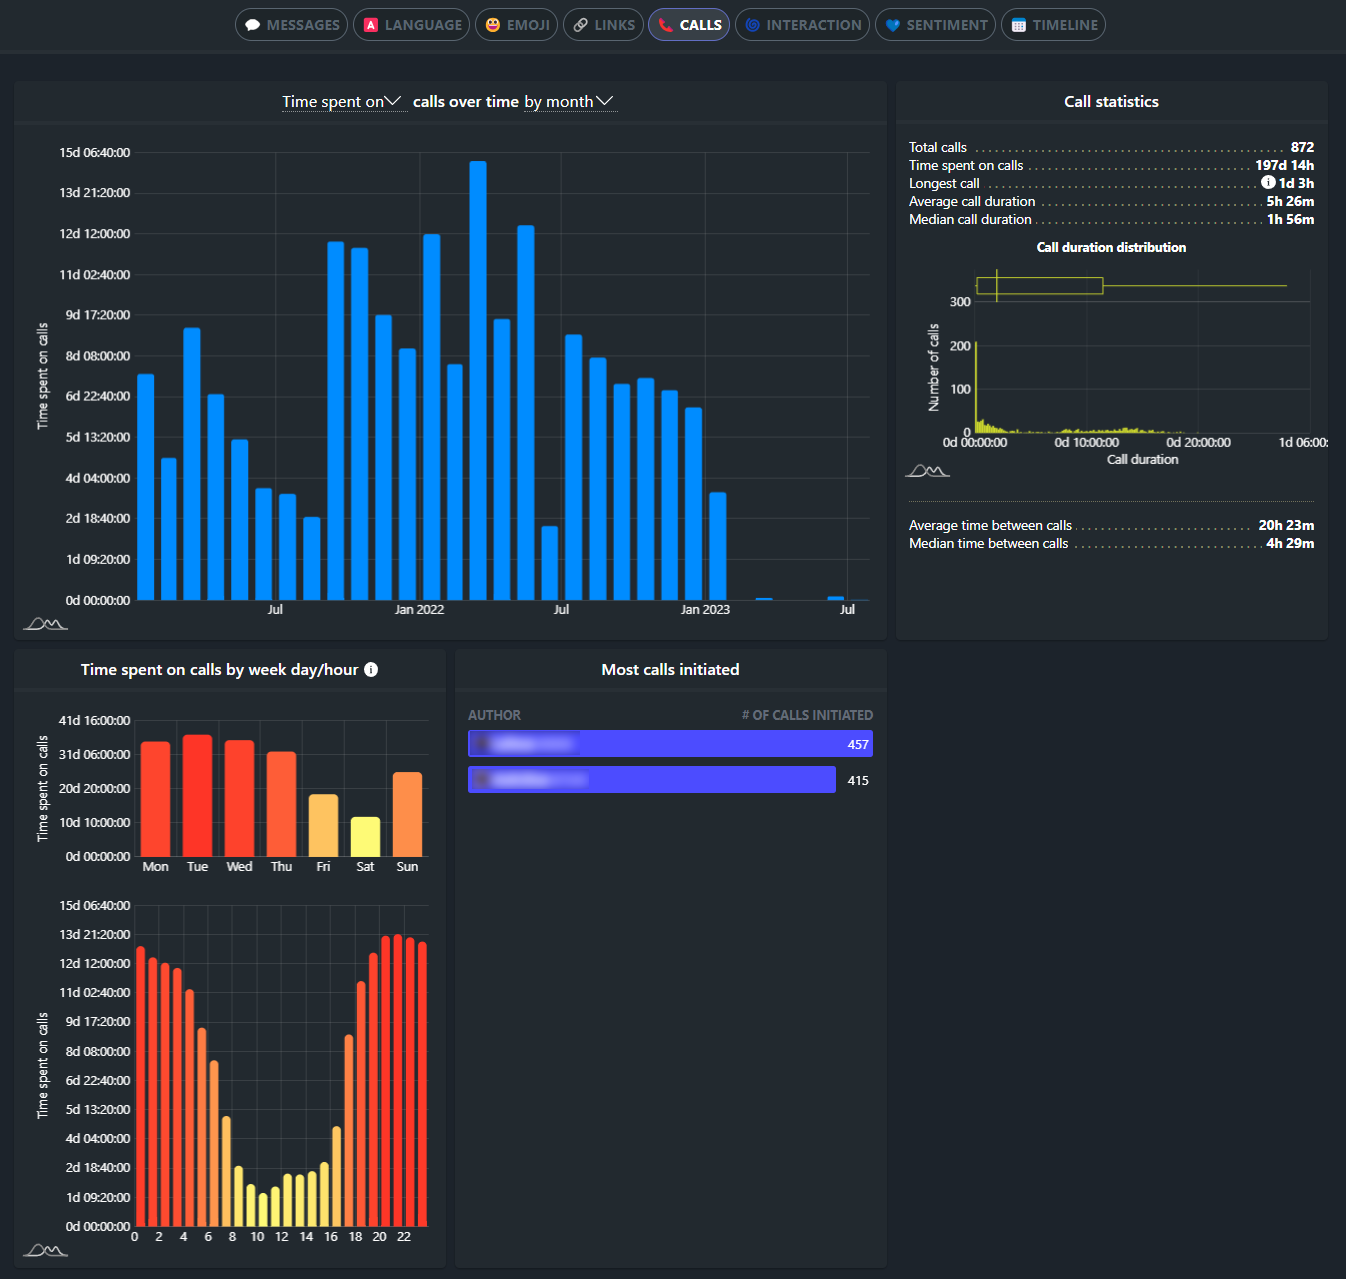Click the heart icon on the Sentiment tab
Screen dimensions: 1346x1279
coord(892,24)
